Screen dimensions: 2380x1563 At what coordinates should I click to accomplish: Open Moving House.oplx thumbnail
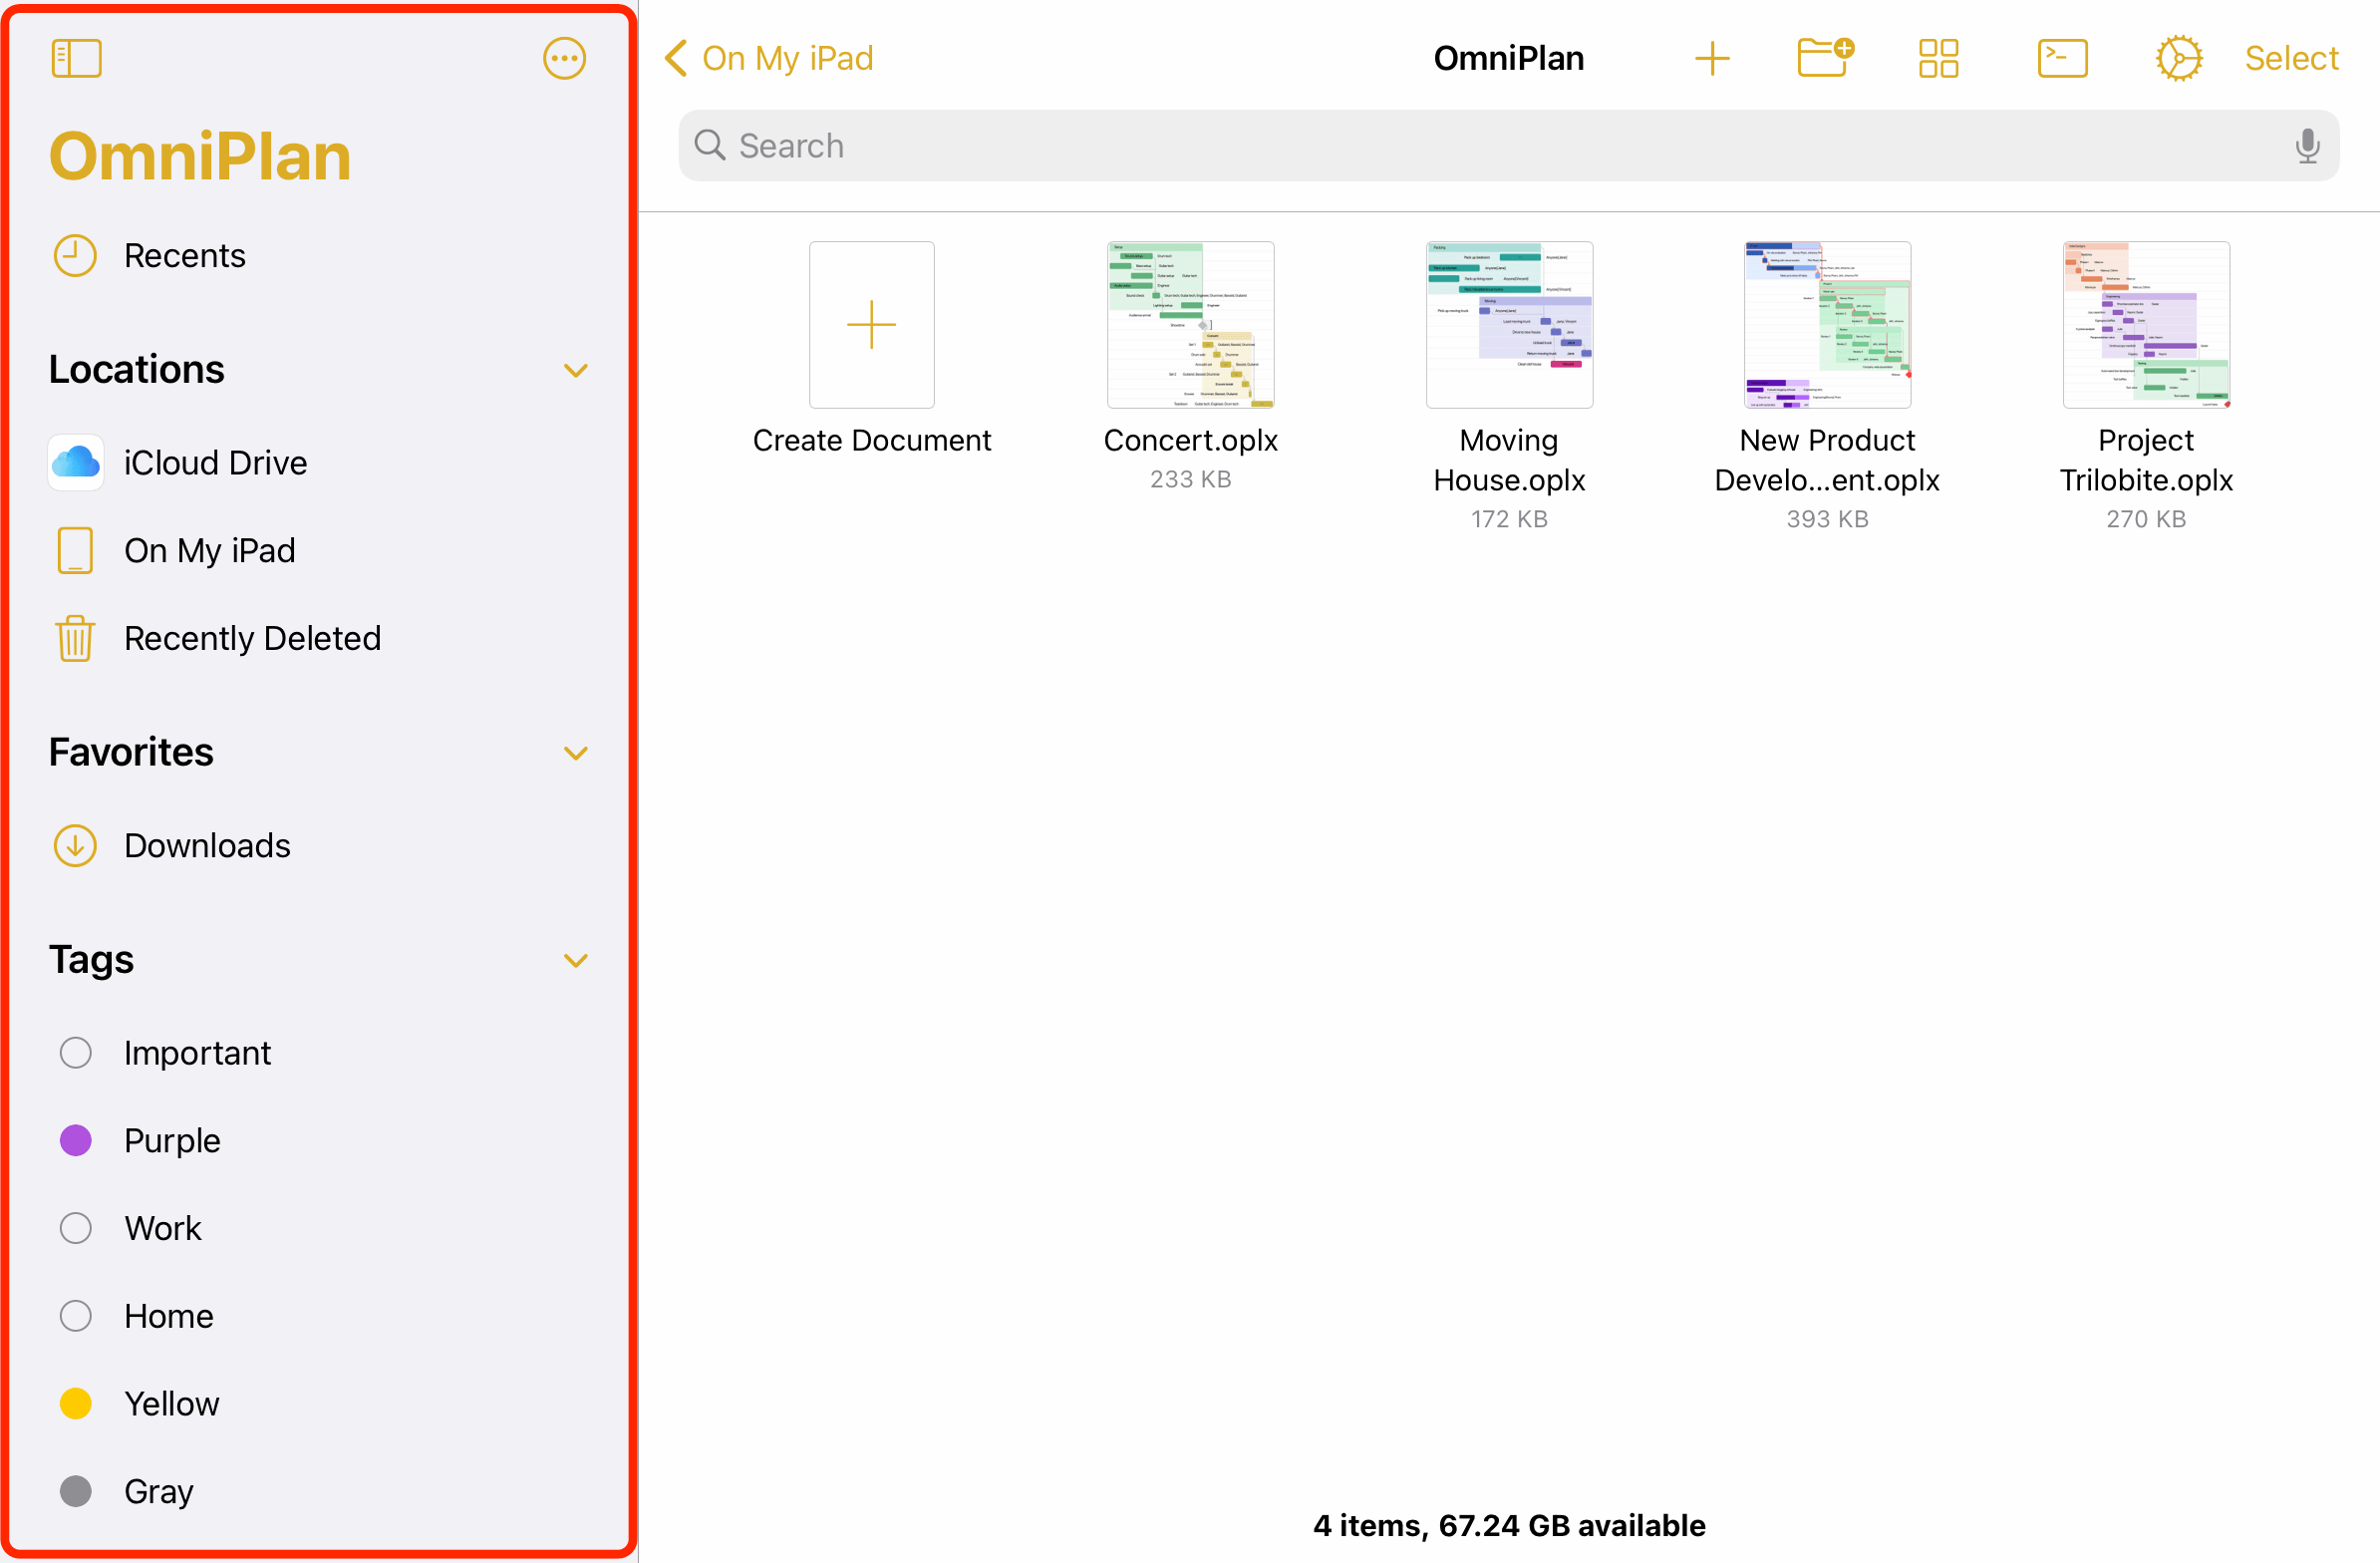tap(1509, 325)
